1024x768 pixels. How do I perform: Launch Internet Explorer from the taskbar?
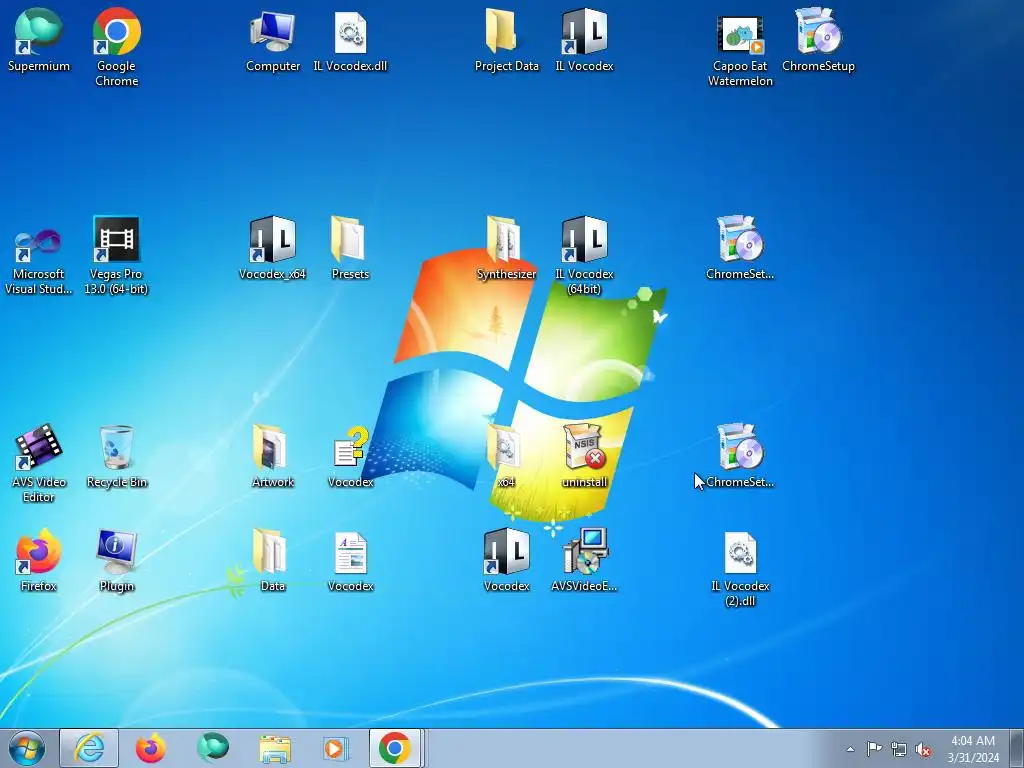tap(89, 748)
